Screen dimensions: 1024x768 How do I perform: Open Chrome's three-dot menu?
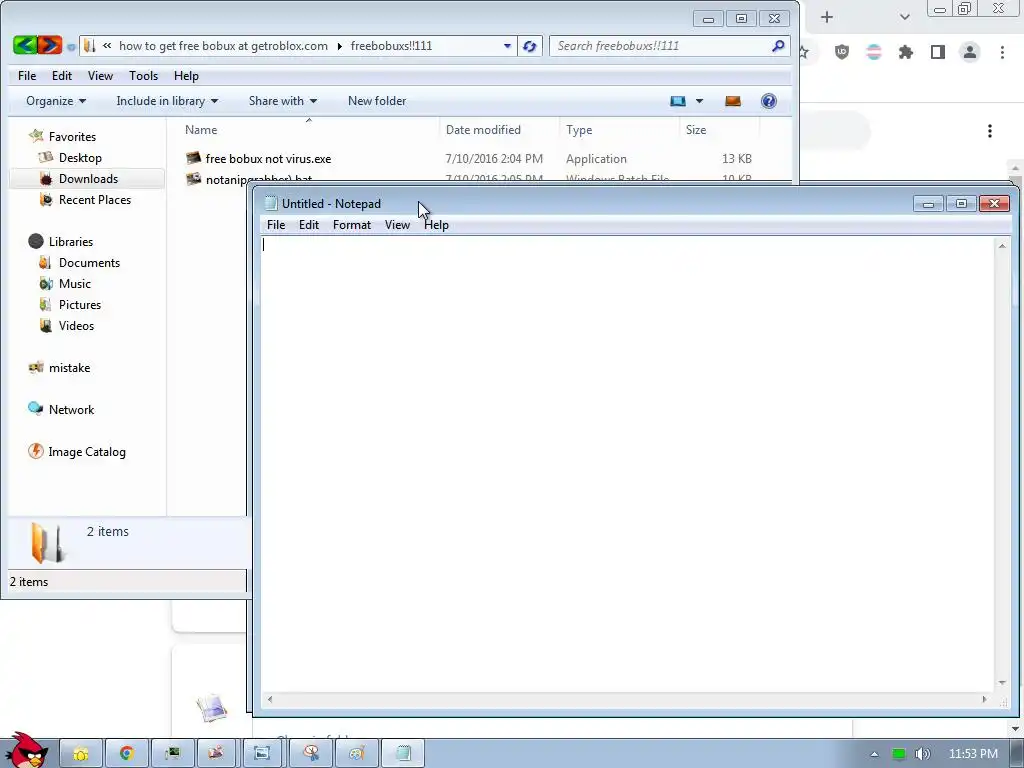[x=1002, y=52]
